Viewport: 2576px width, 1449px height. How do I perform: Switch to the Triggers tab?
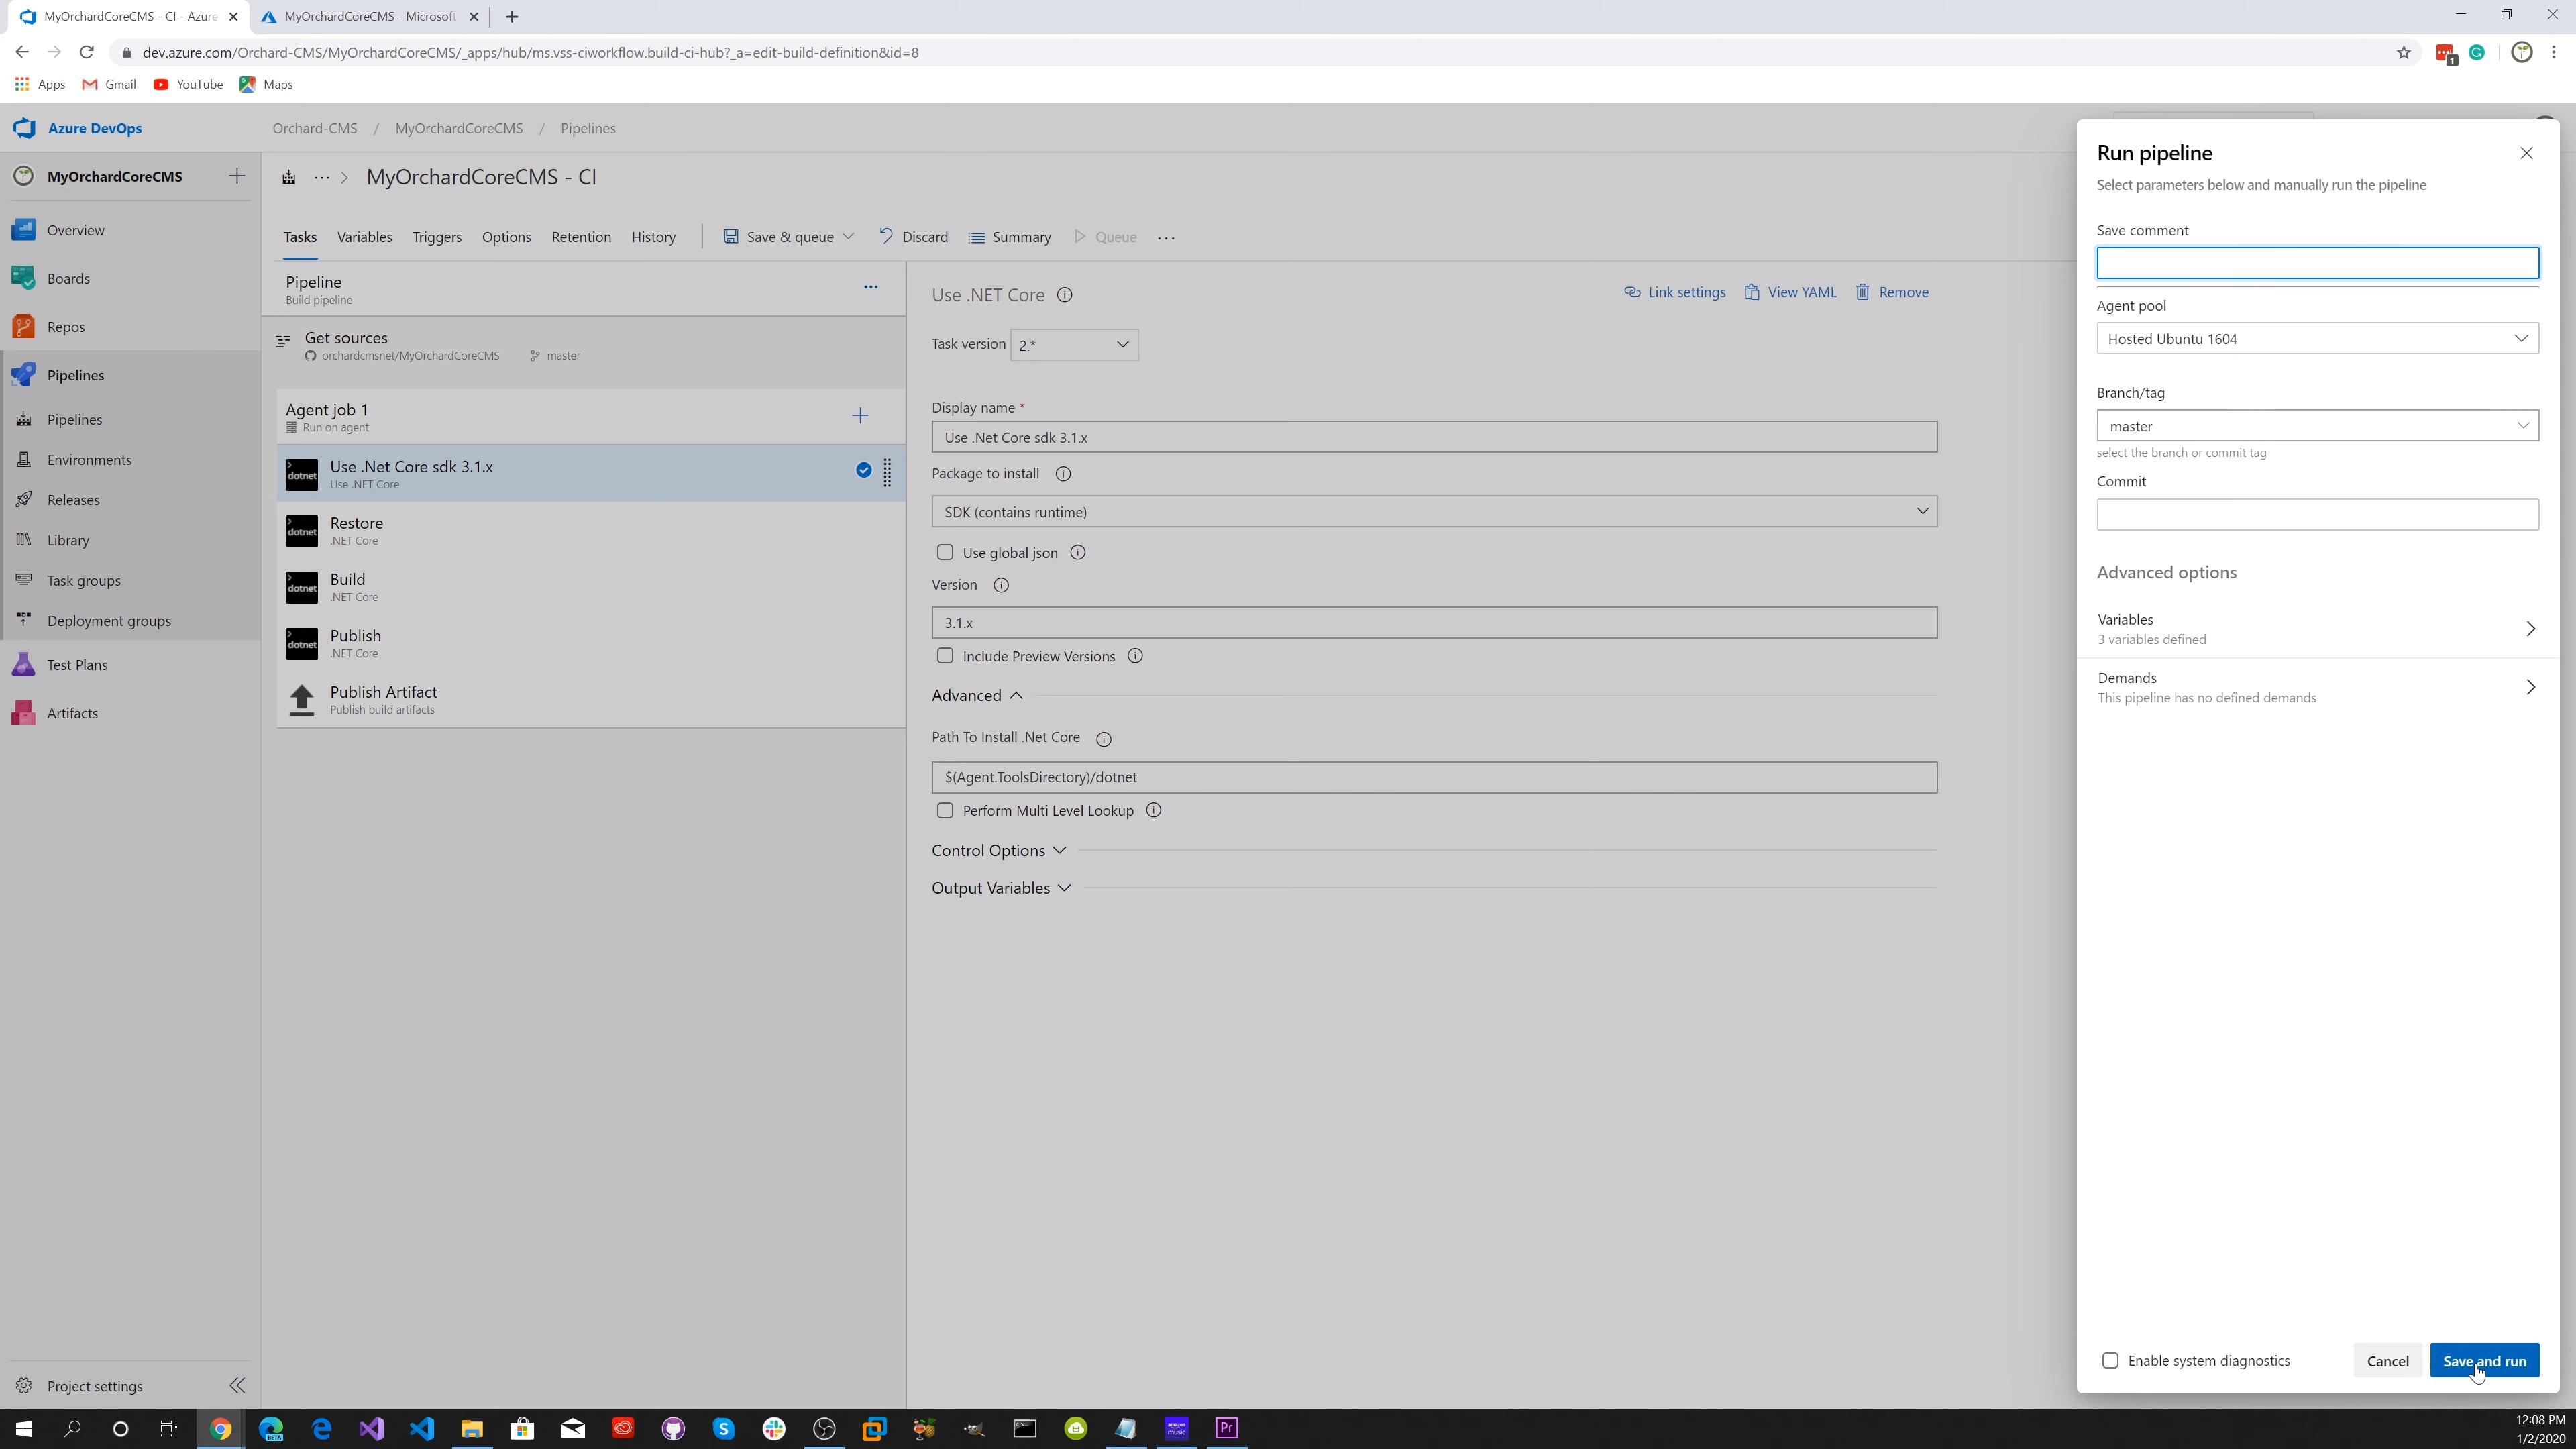[437, 237]
